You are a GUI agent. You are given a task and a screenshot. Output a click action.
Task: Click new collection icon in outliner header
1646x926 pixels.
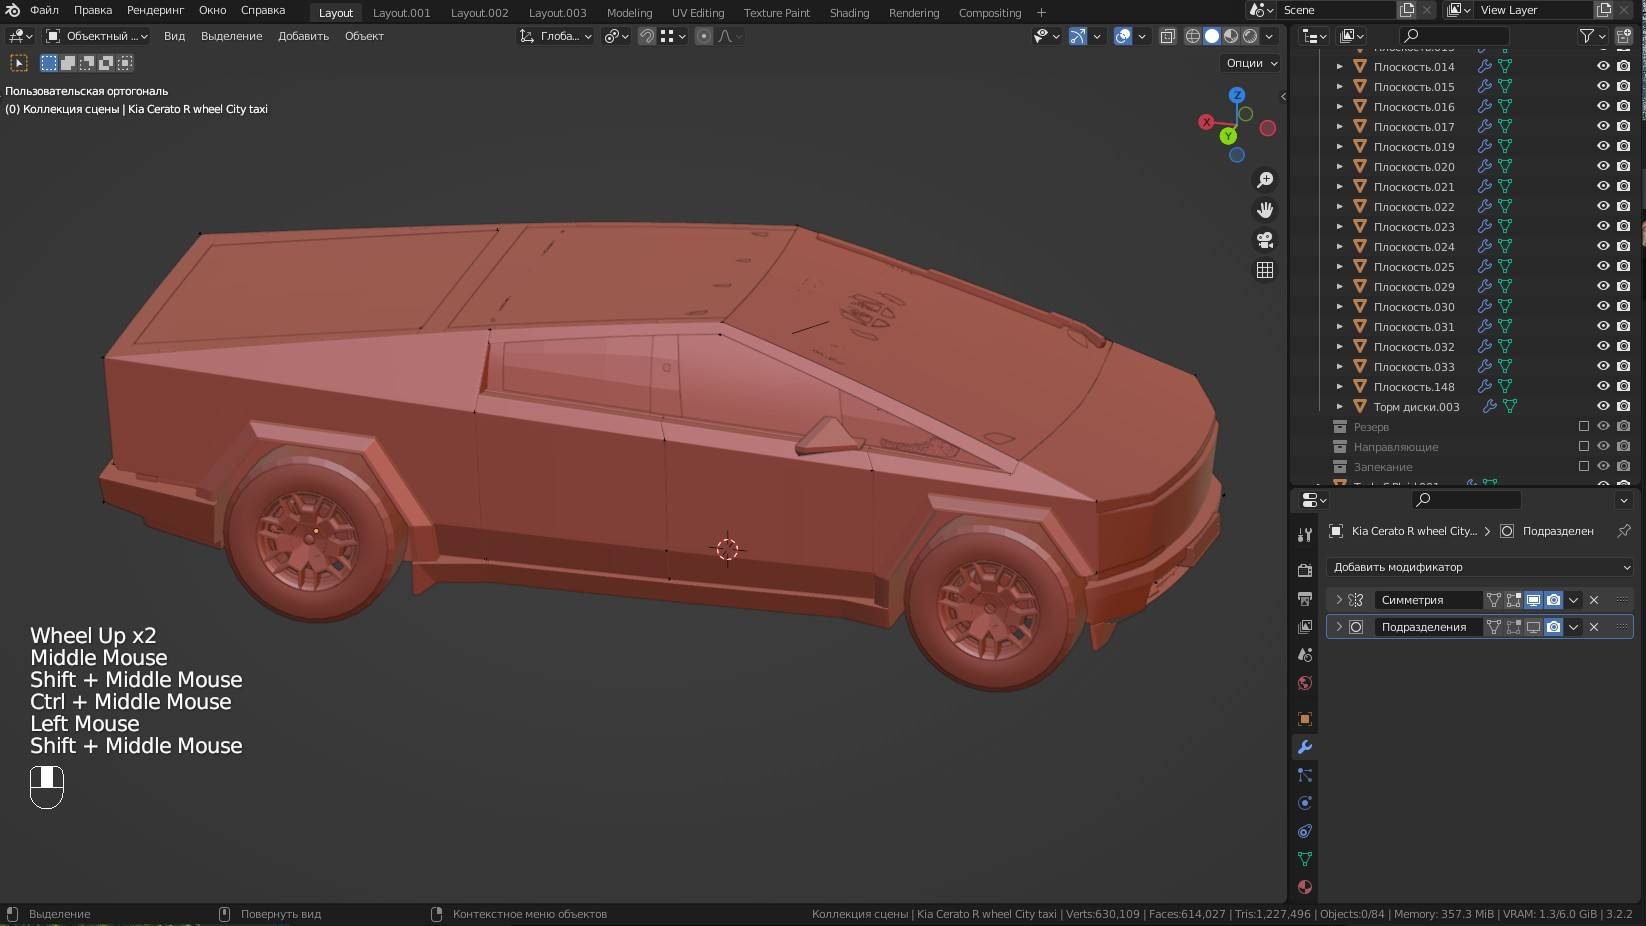tap(1624, 36)
